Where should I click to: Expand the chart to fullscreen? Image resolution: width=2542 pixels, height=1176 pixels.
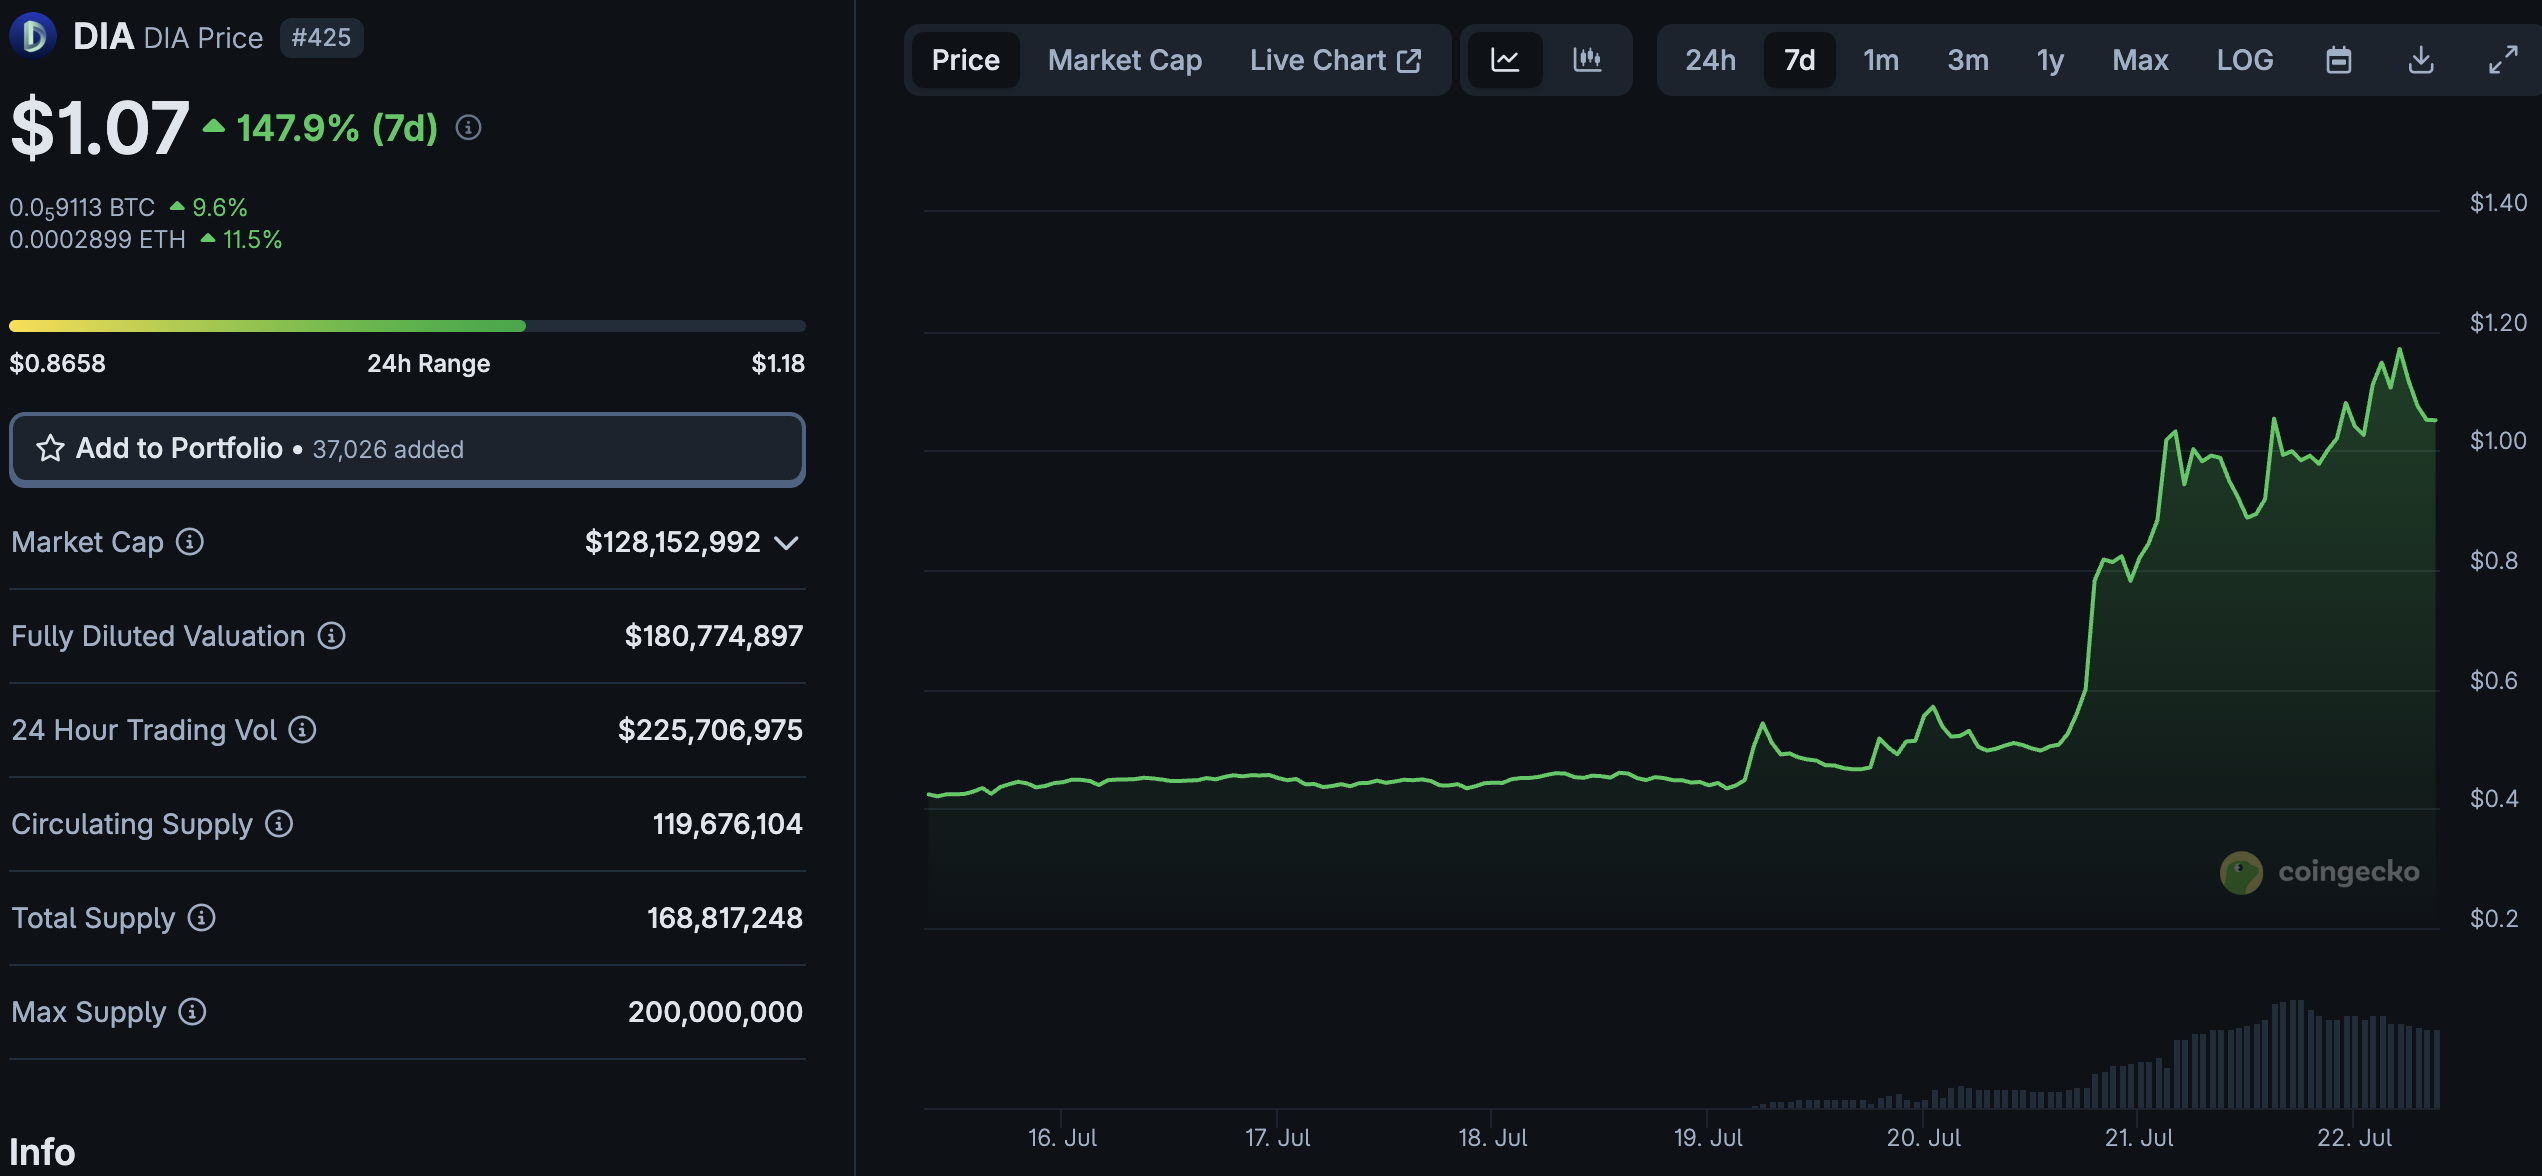click(x=2504, y=60)
